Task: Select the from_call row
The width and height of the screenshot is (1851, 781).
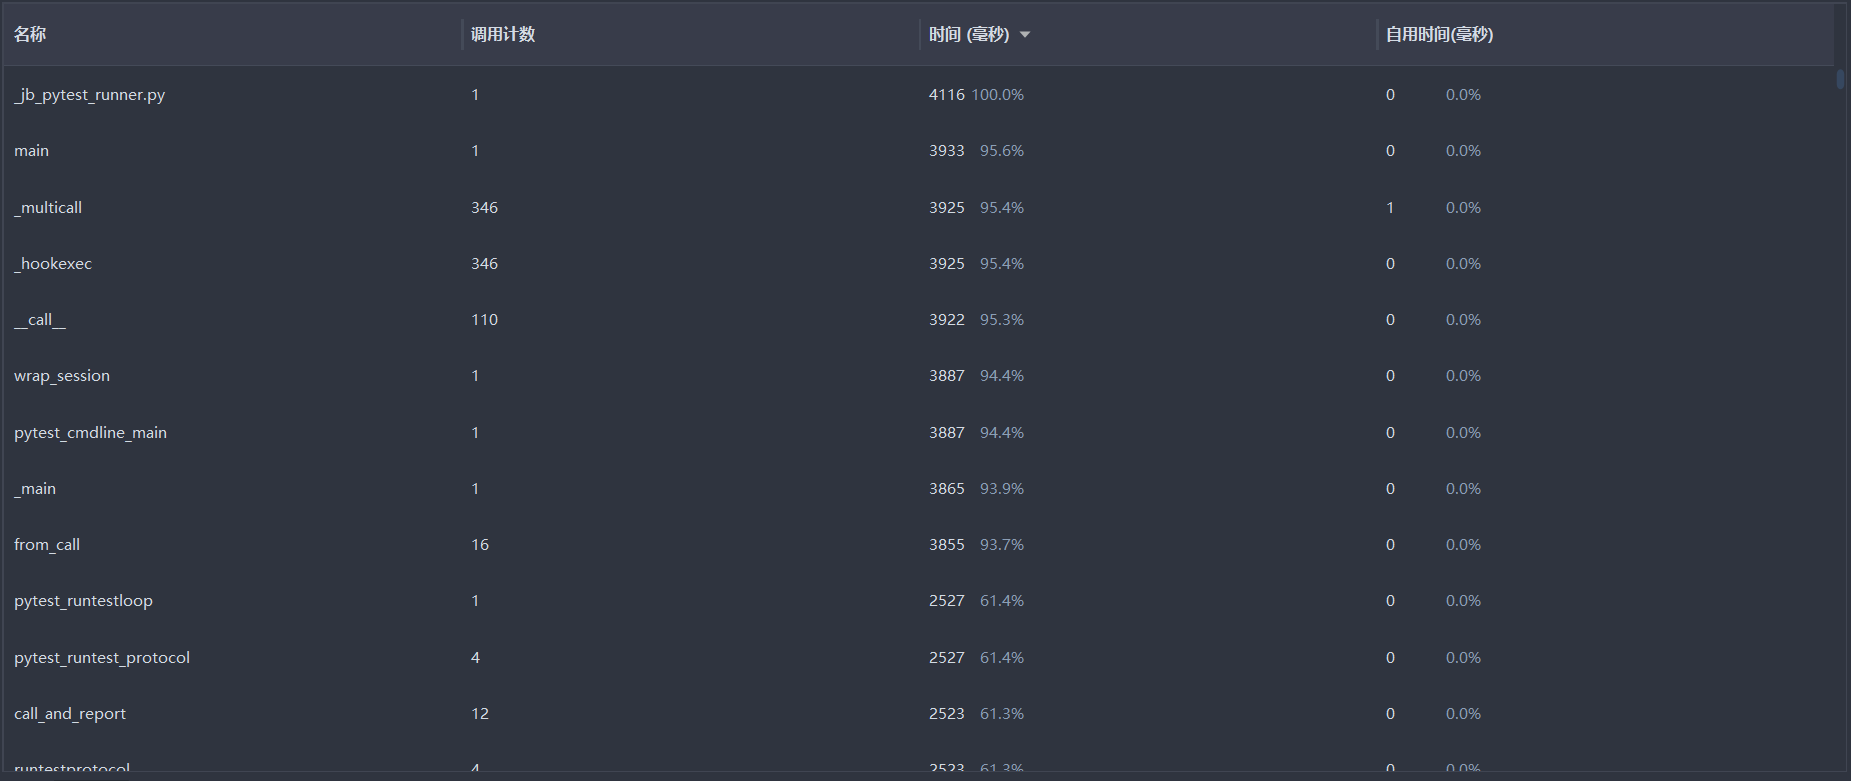Action: click(47, 545)
